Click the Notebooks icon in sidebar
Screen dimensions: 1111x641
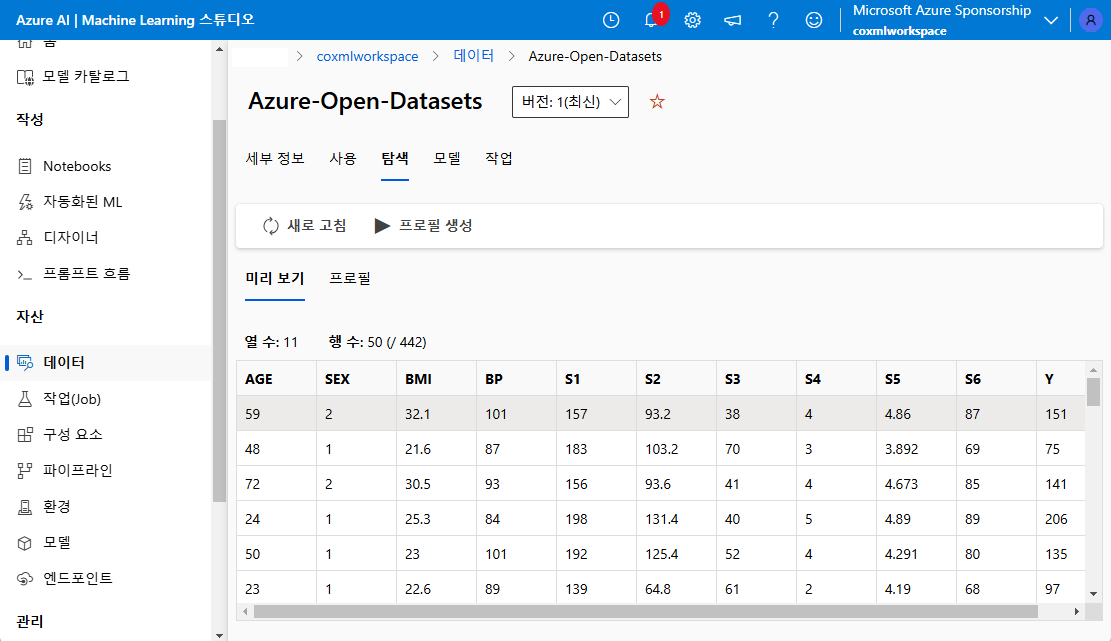(x=25, y=166)
